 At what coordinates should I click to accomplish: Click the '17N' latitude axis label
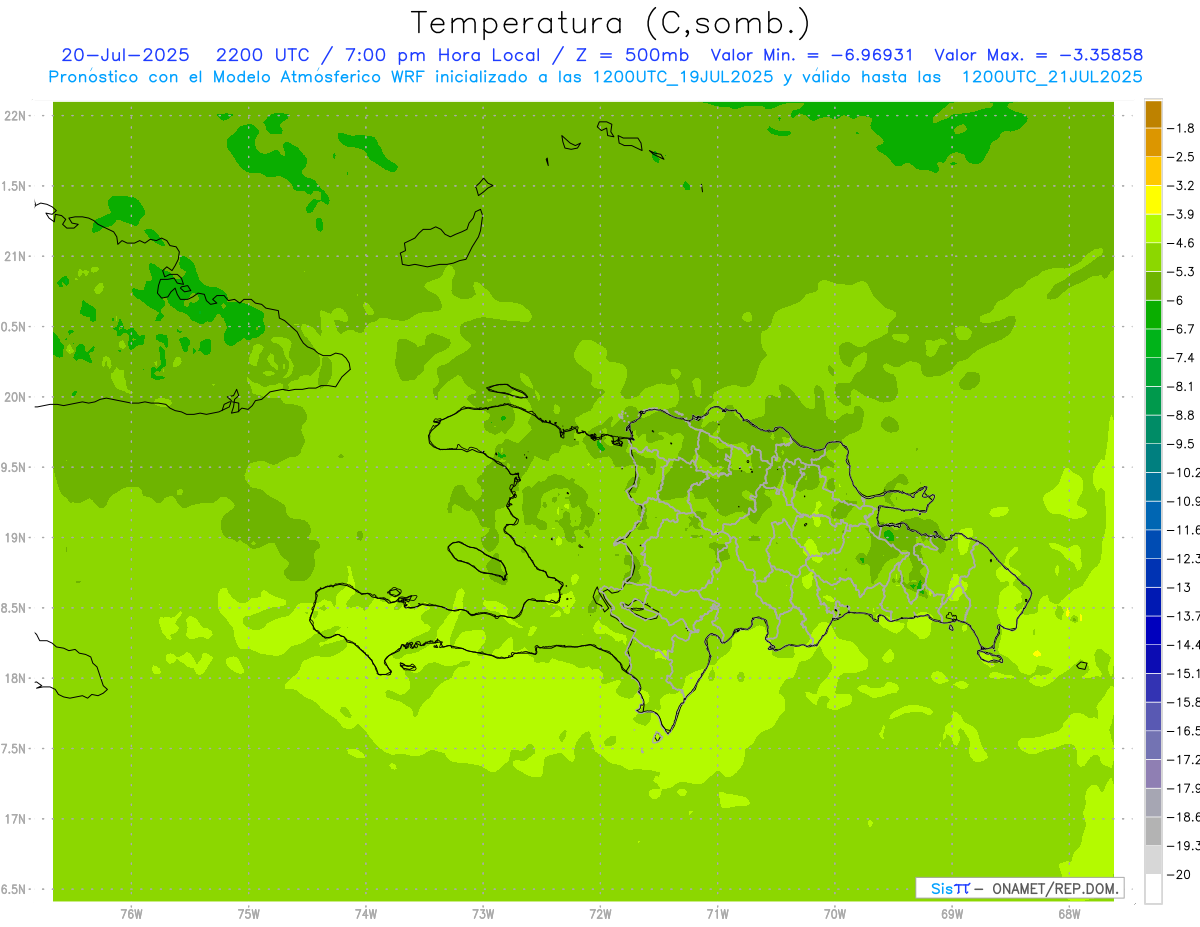[x=16, y=819]
